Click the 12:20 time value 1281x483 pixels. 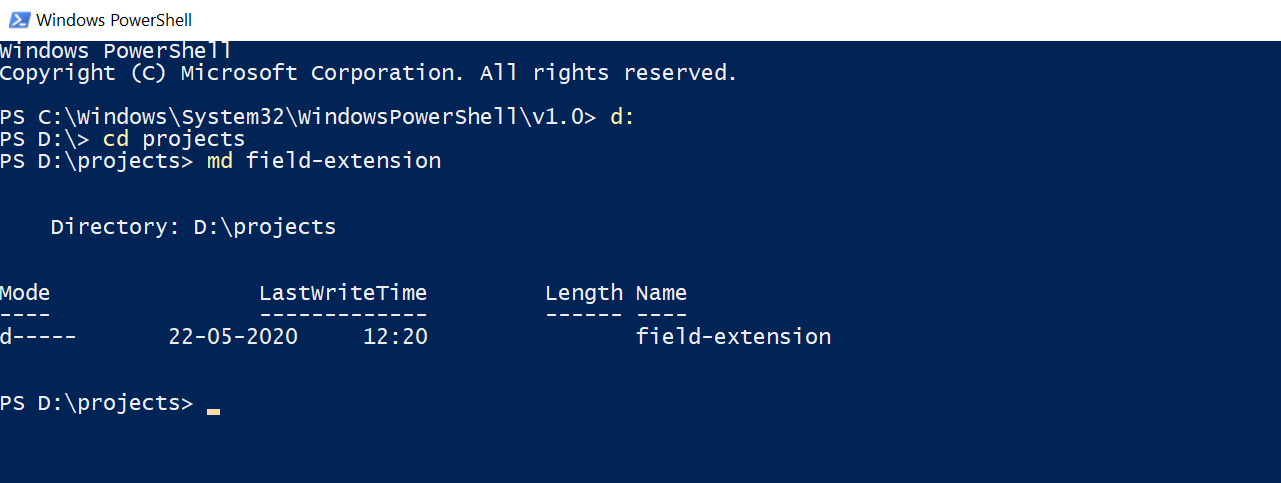tap(395, 336)
